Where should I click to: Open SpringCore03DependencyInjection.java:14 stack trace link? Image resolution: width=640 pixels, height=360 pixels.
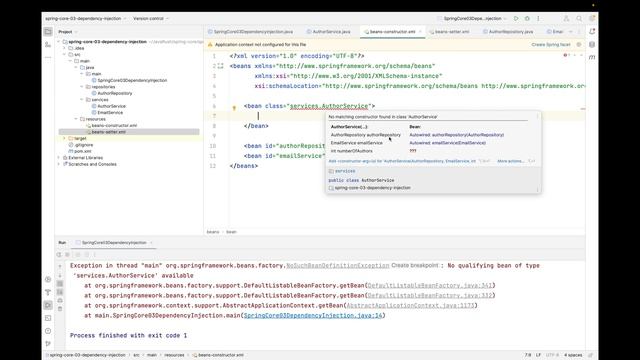click(x=313, y=315)
